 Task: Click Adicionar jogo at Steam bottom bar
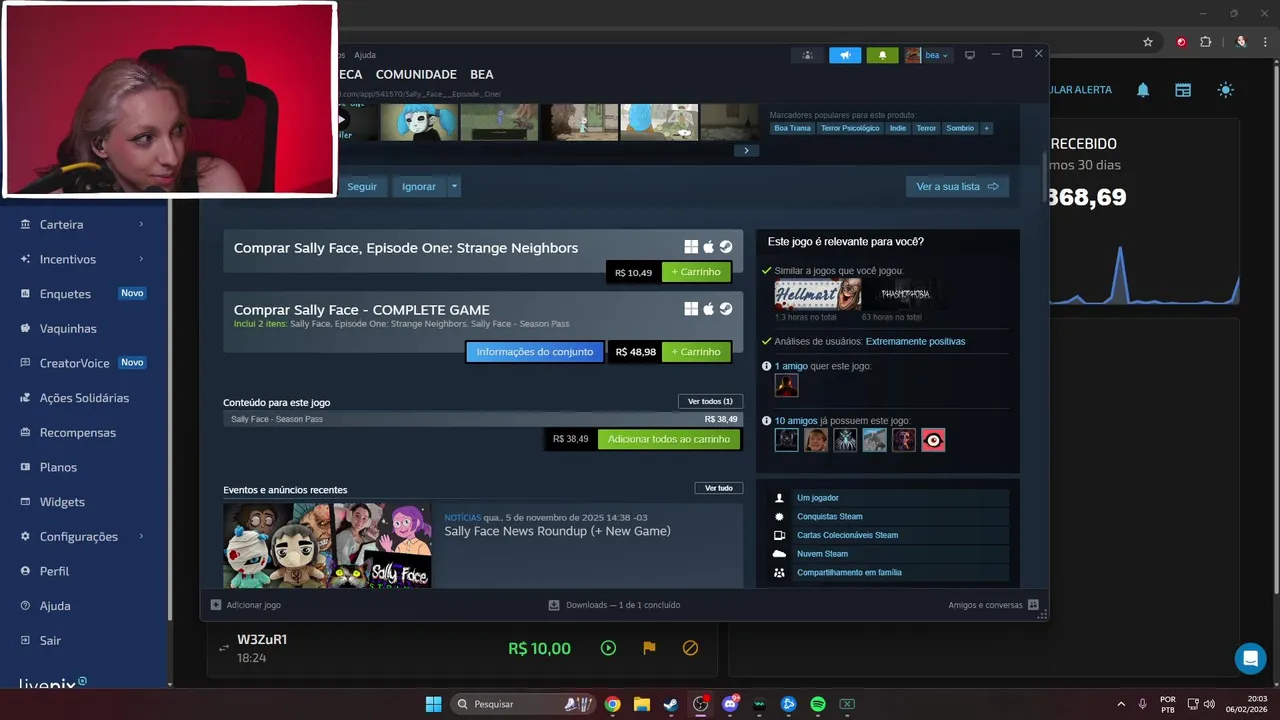point(246,605)
